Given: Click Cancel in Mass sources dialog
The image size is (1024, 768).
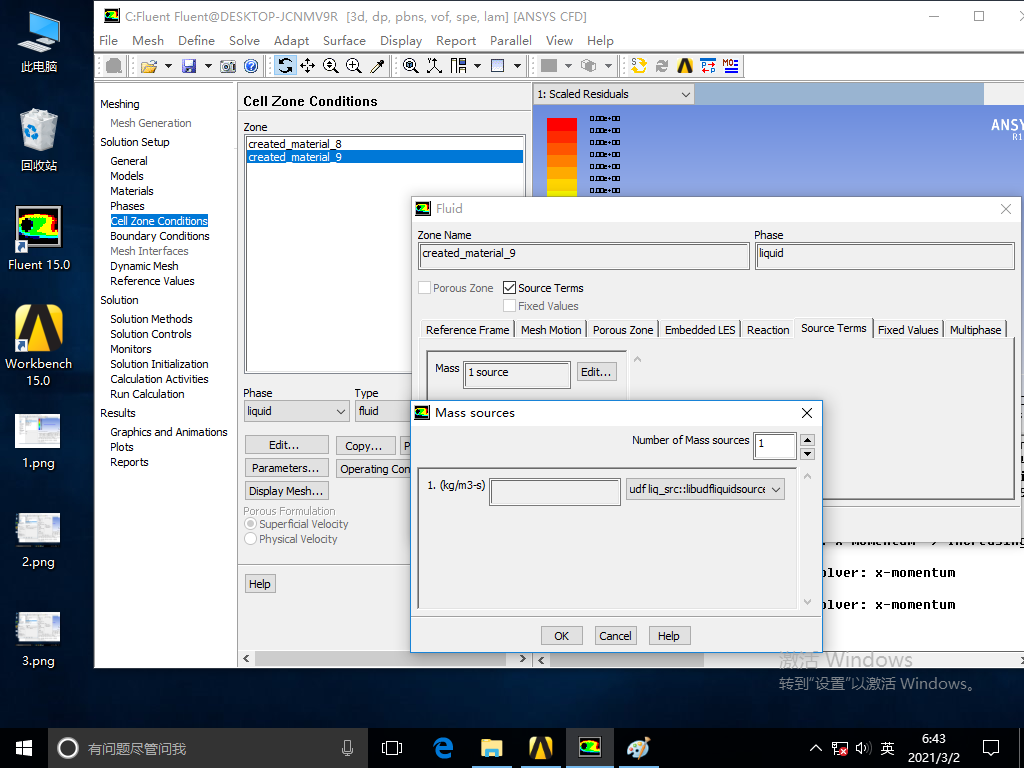Looking at the screenshot, I should click(x=615, y=635).
